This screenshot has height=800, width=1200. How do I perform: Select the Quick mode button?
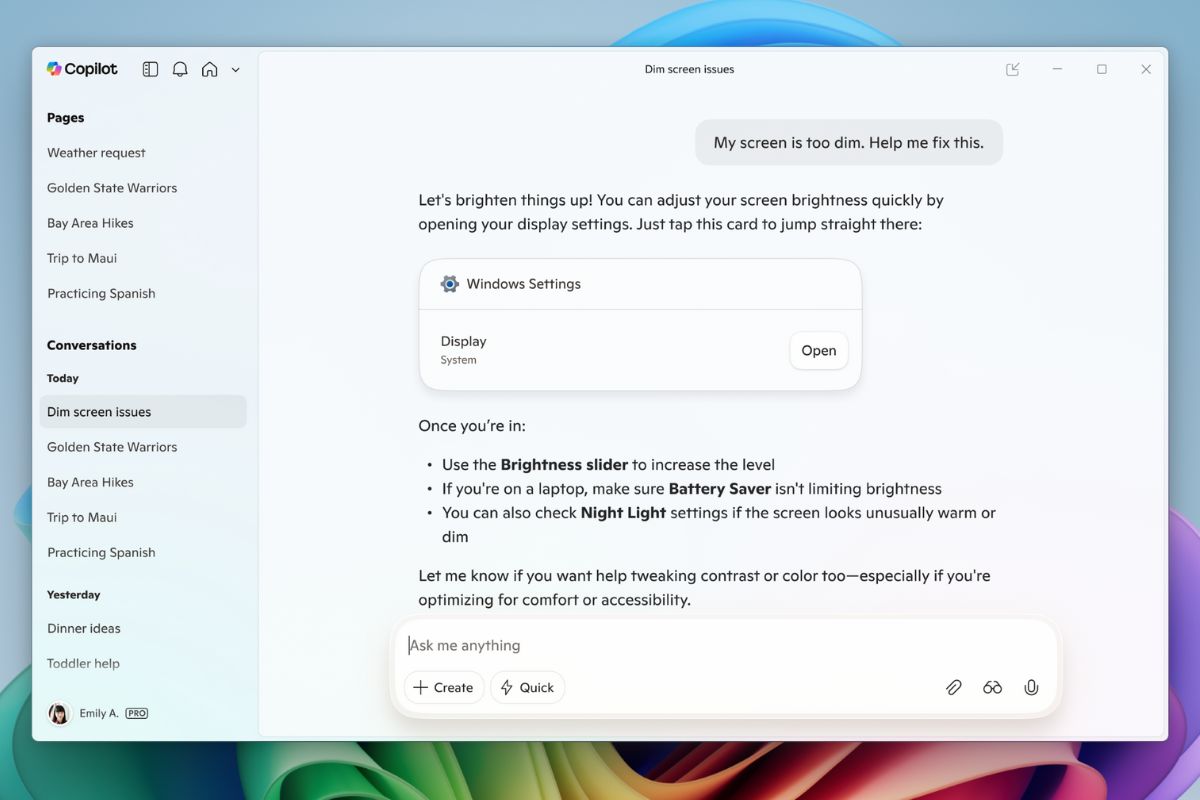click(527, 687)
